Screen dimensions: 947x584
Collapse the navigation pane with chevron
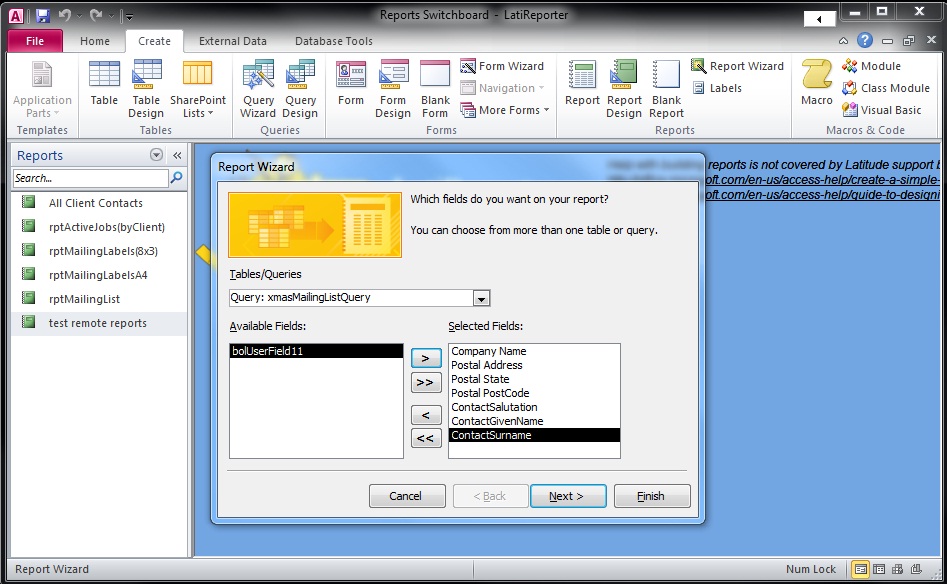(x=177, y=155)
